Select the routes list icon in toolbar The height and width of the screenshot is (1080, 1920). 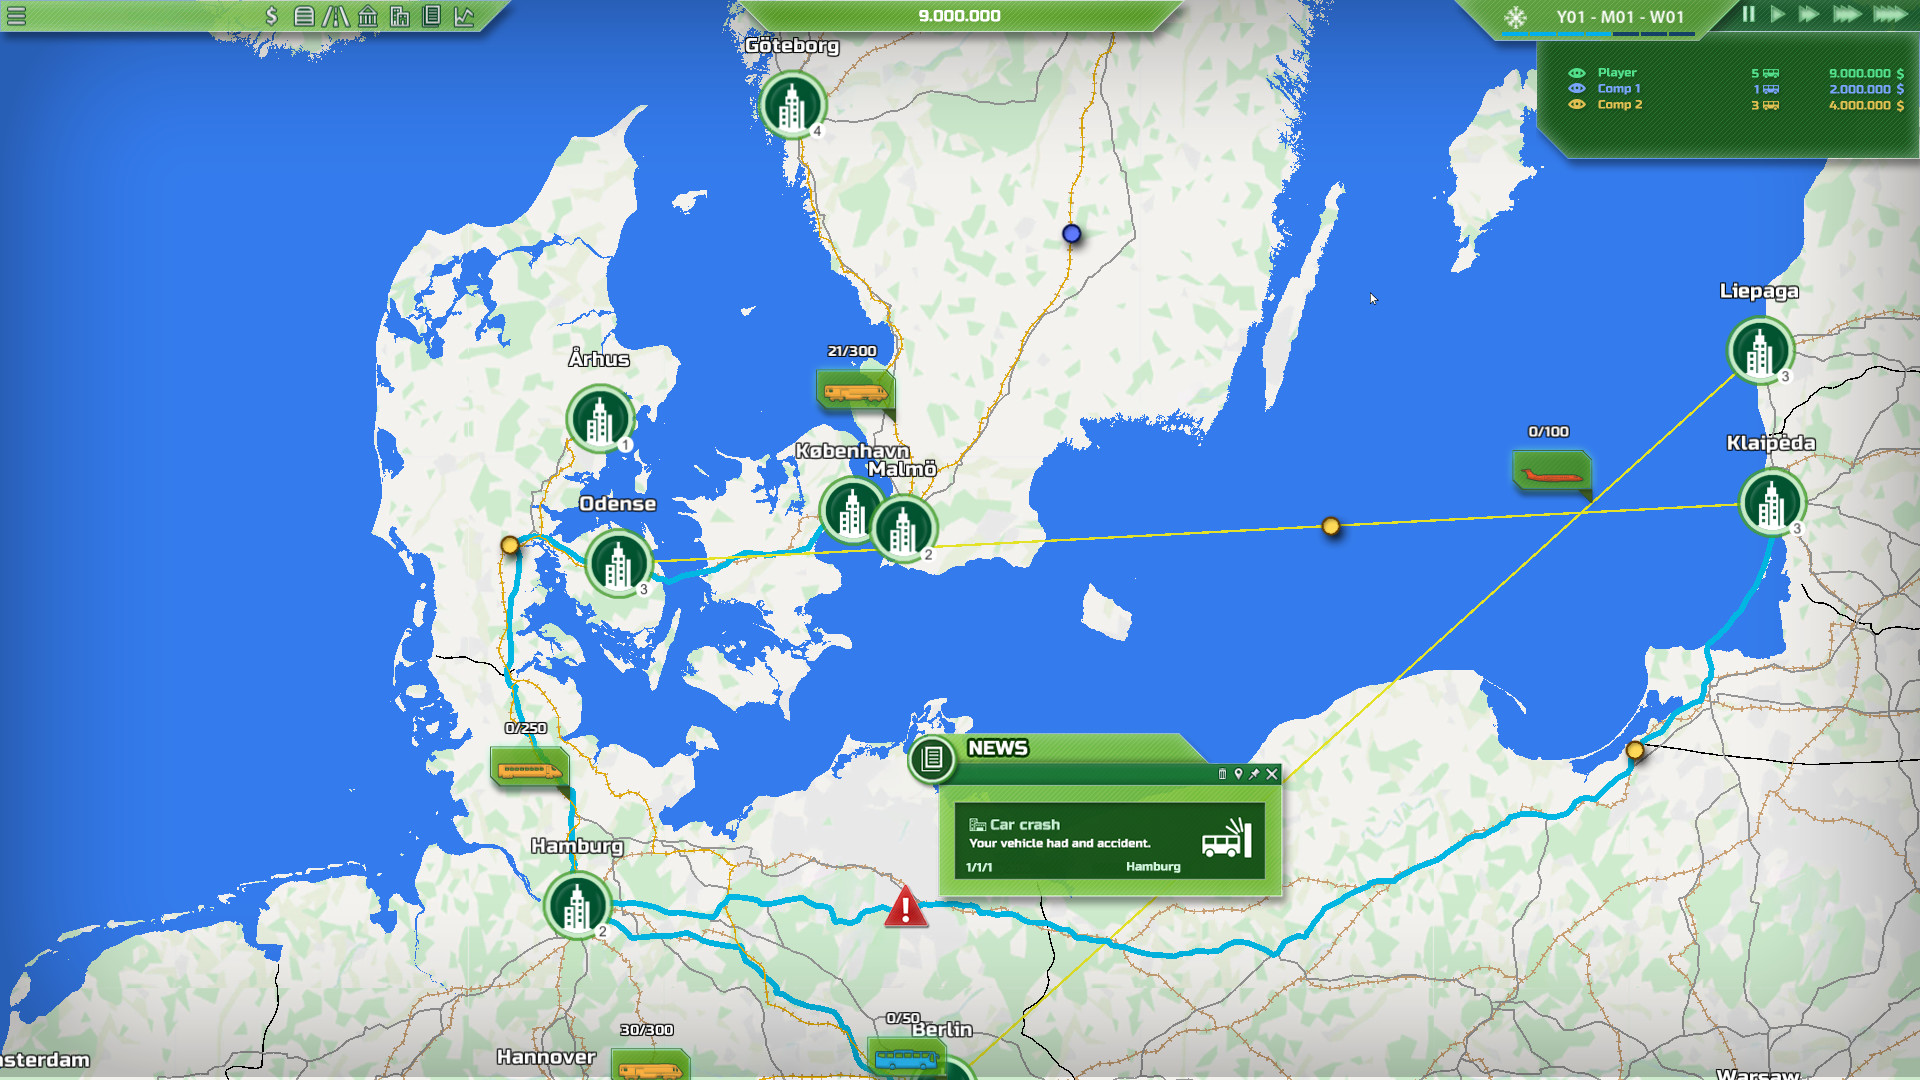click(305, 15)
